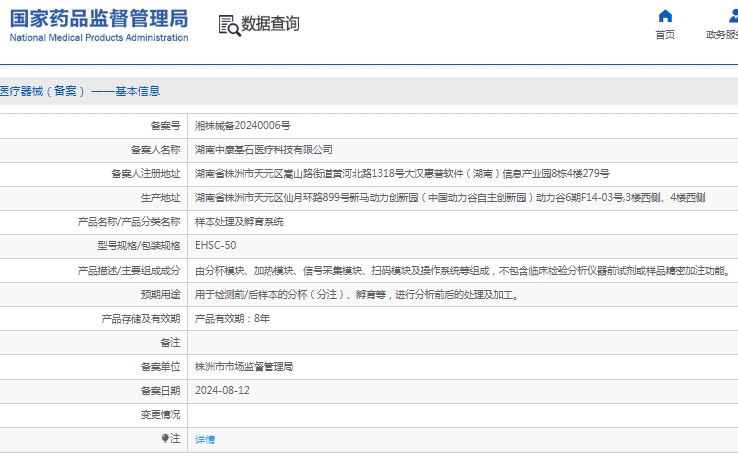
Task: Click National Medical Products Administration text
Action: [x=99, y=38]
